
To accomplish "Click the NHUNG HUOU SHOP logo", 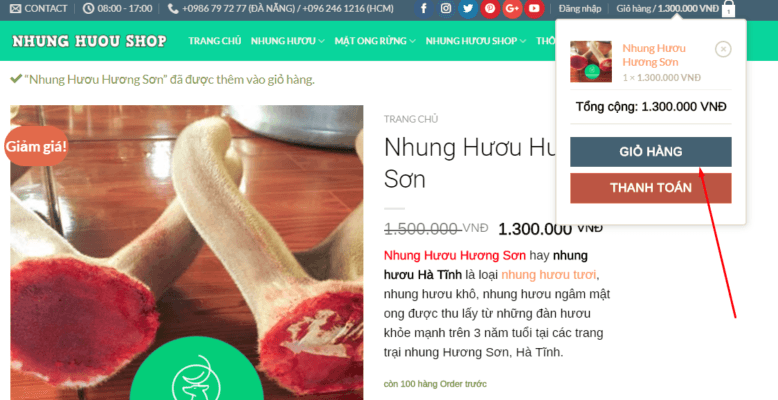I will tap(89, 41).
